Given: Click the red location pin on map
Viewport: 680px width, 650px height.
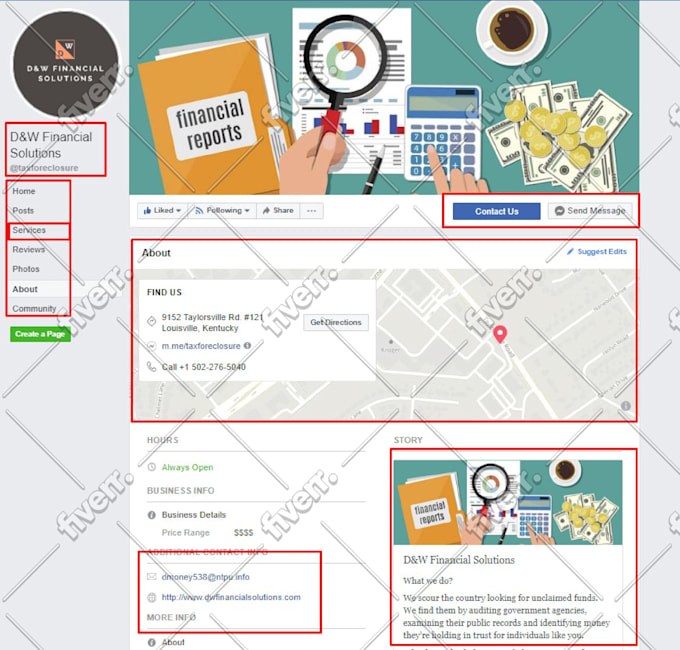Looking at the screenshot, I should click(x=500, y=334).
